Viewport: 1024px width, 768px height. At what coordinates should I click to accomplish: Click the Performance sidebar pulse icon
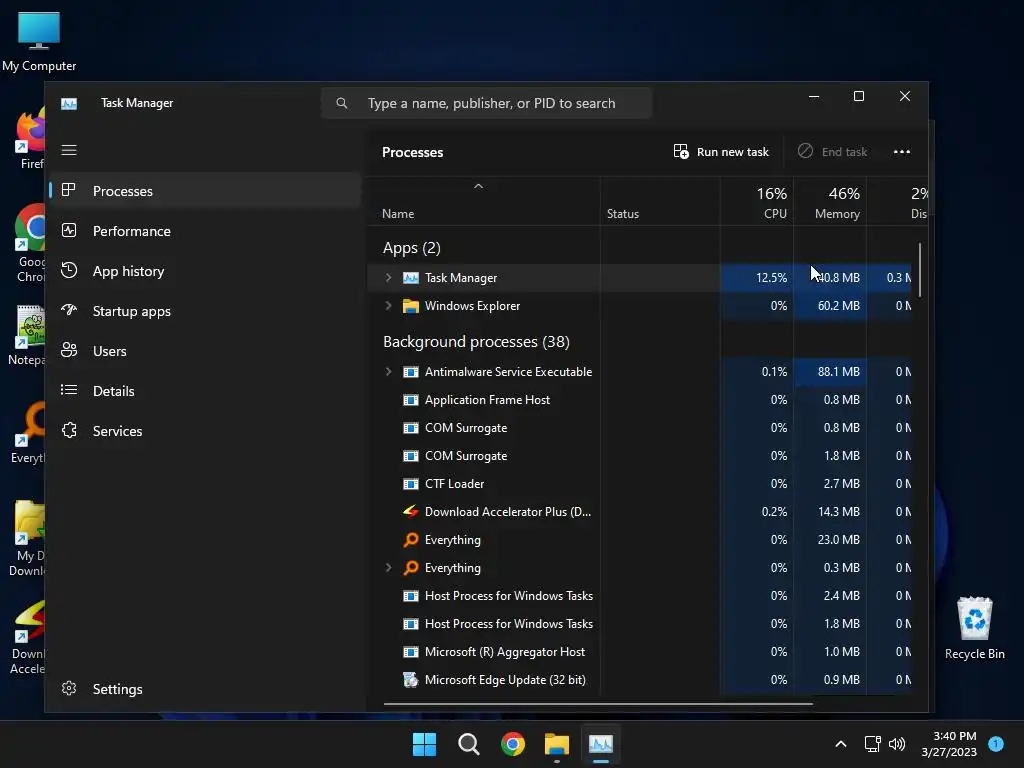pos(69,231)
